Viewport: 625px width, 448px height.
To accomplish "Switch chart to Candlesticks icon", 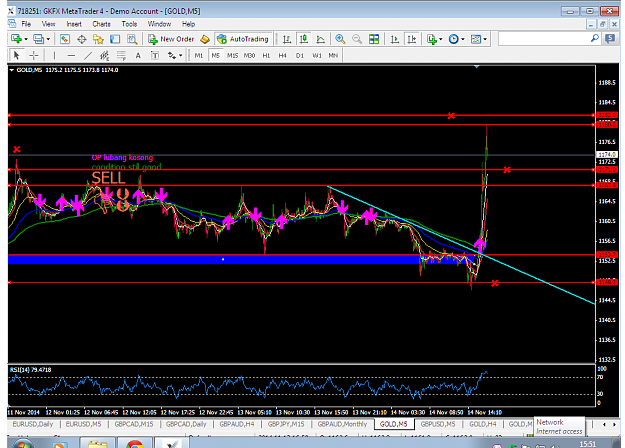I will point(304,39).
